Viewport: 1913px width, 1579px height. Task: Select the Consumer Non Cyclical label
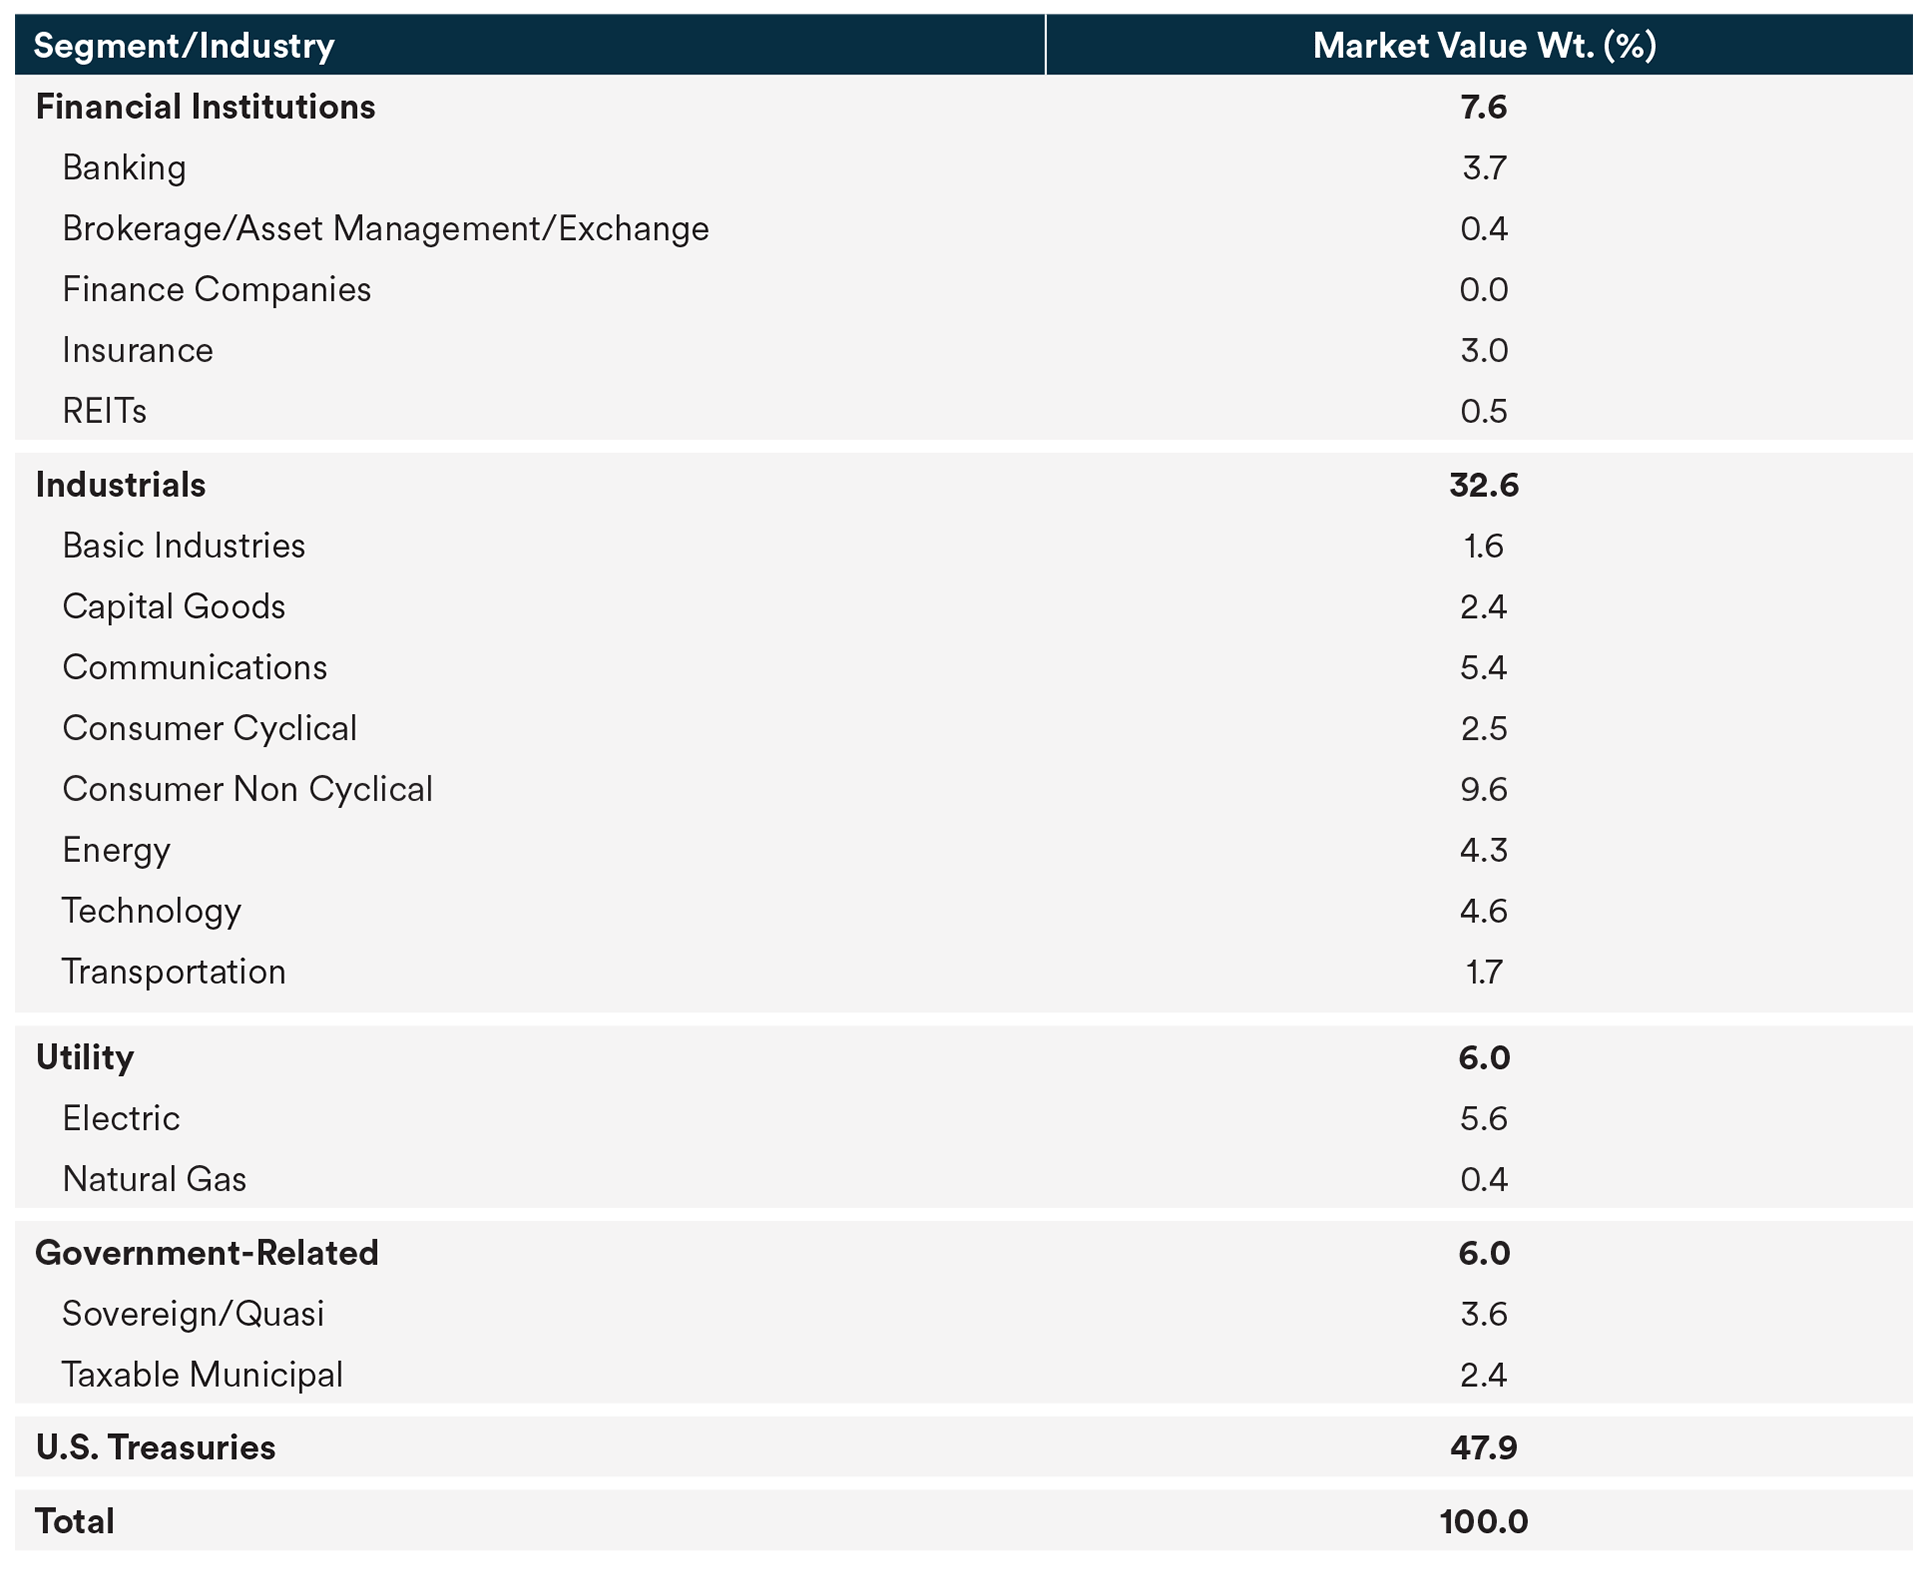click(247, 789)
